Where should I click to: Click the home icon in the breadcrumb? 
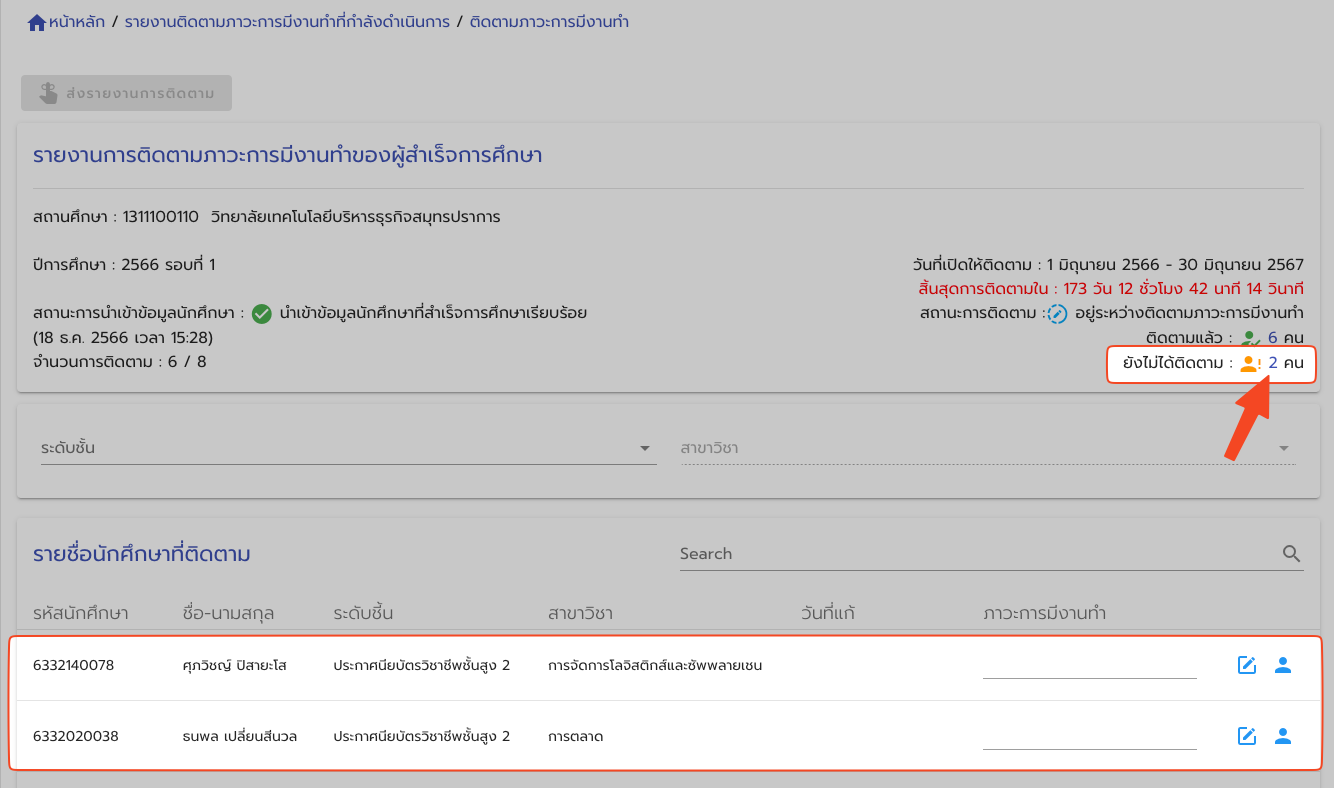coord(37,22)
